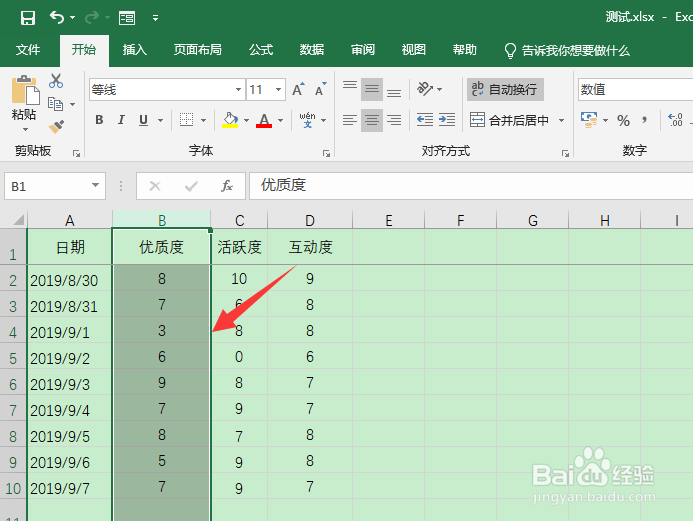Click the formula bar Cancel X
The image size is (693, 521).
[155, 186]
